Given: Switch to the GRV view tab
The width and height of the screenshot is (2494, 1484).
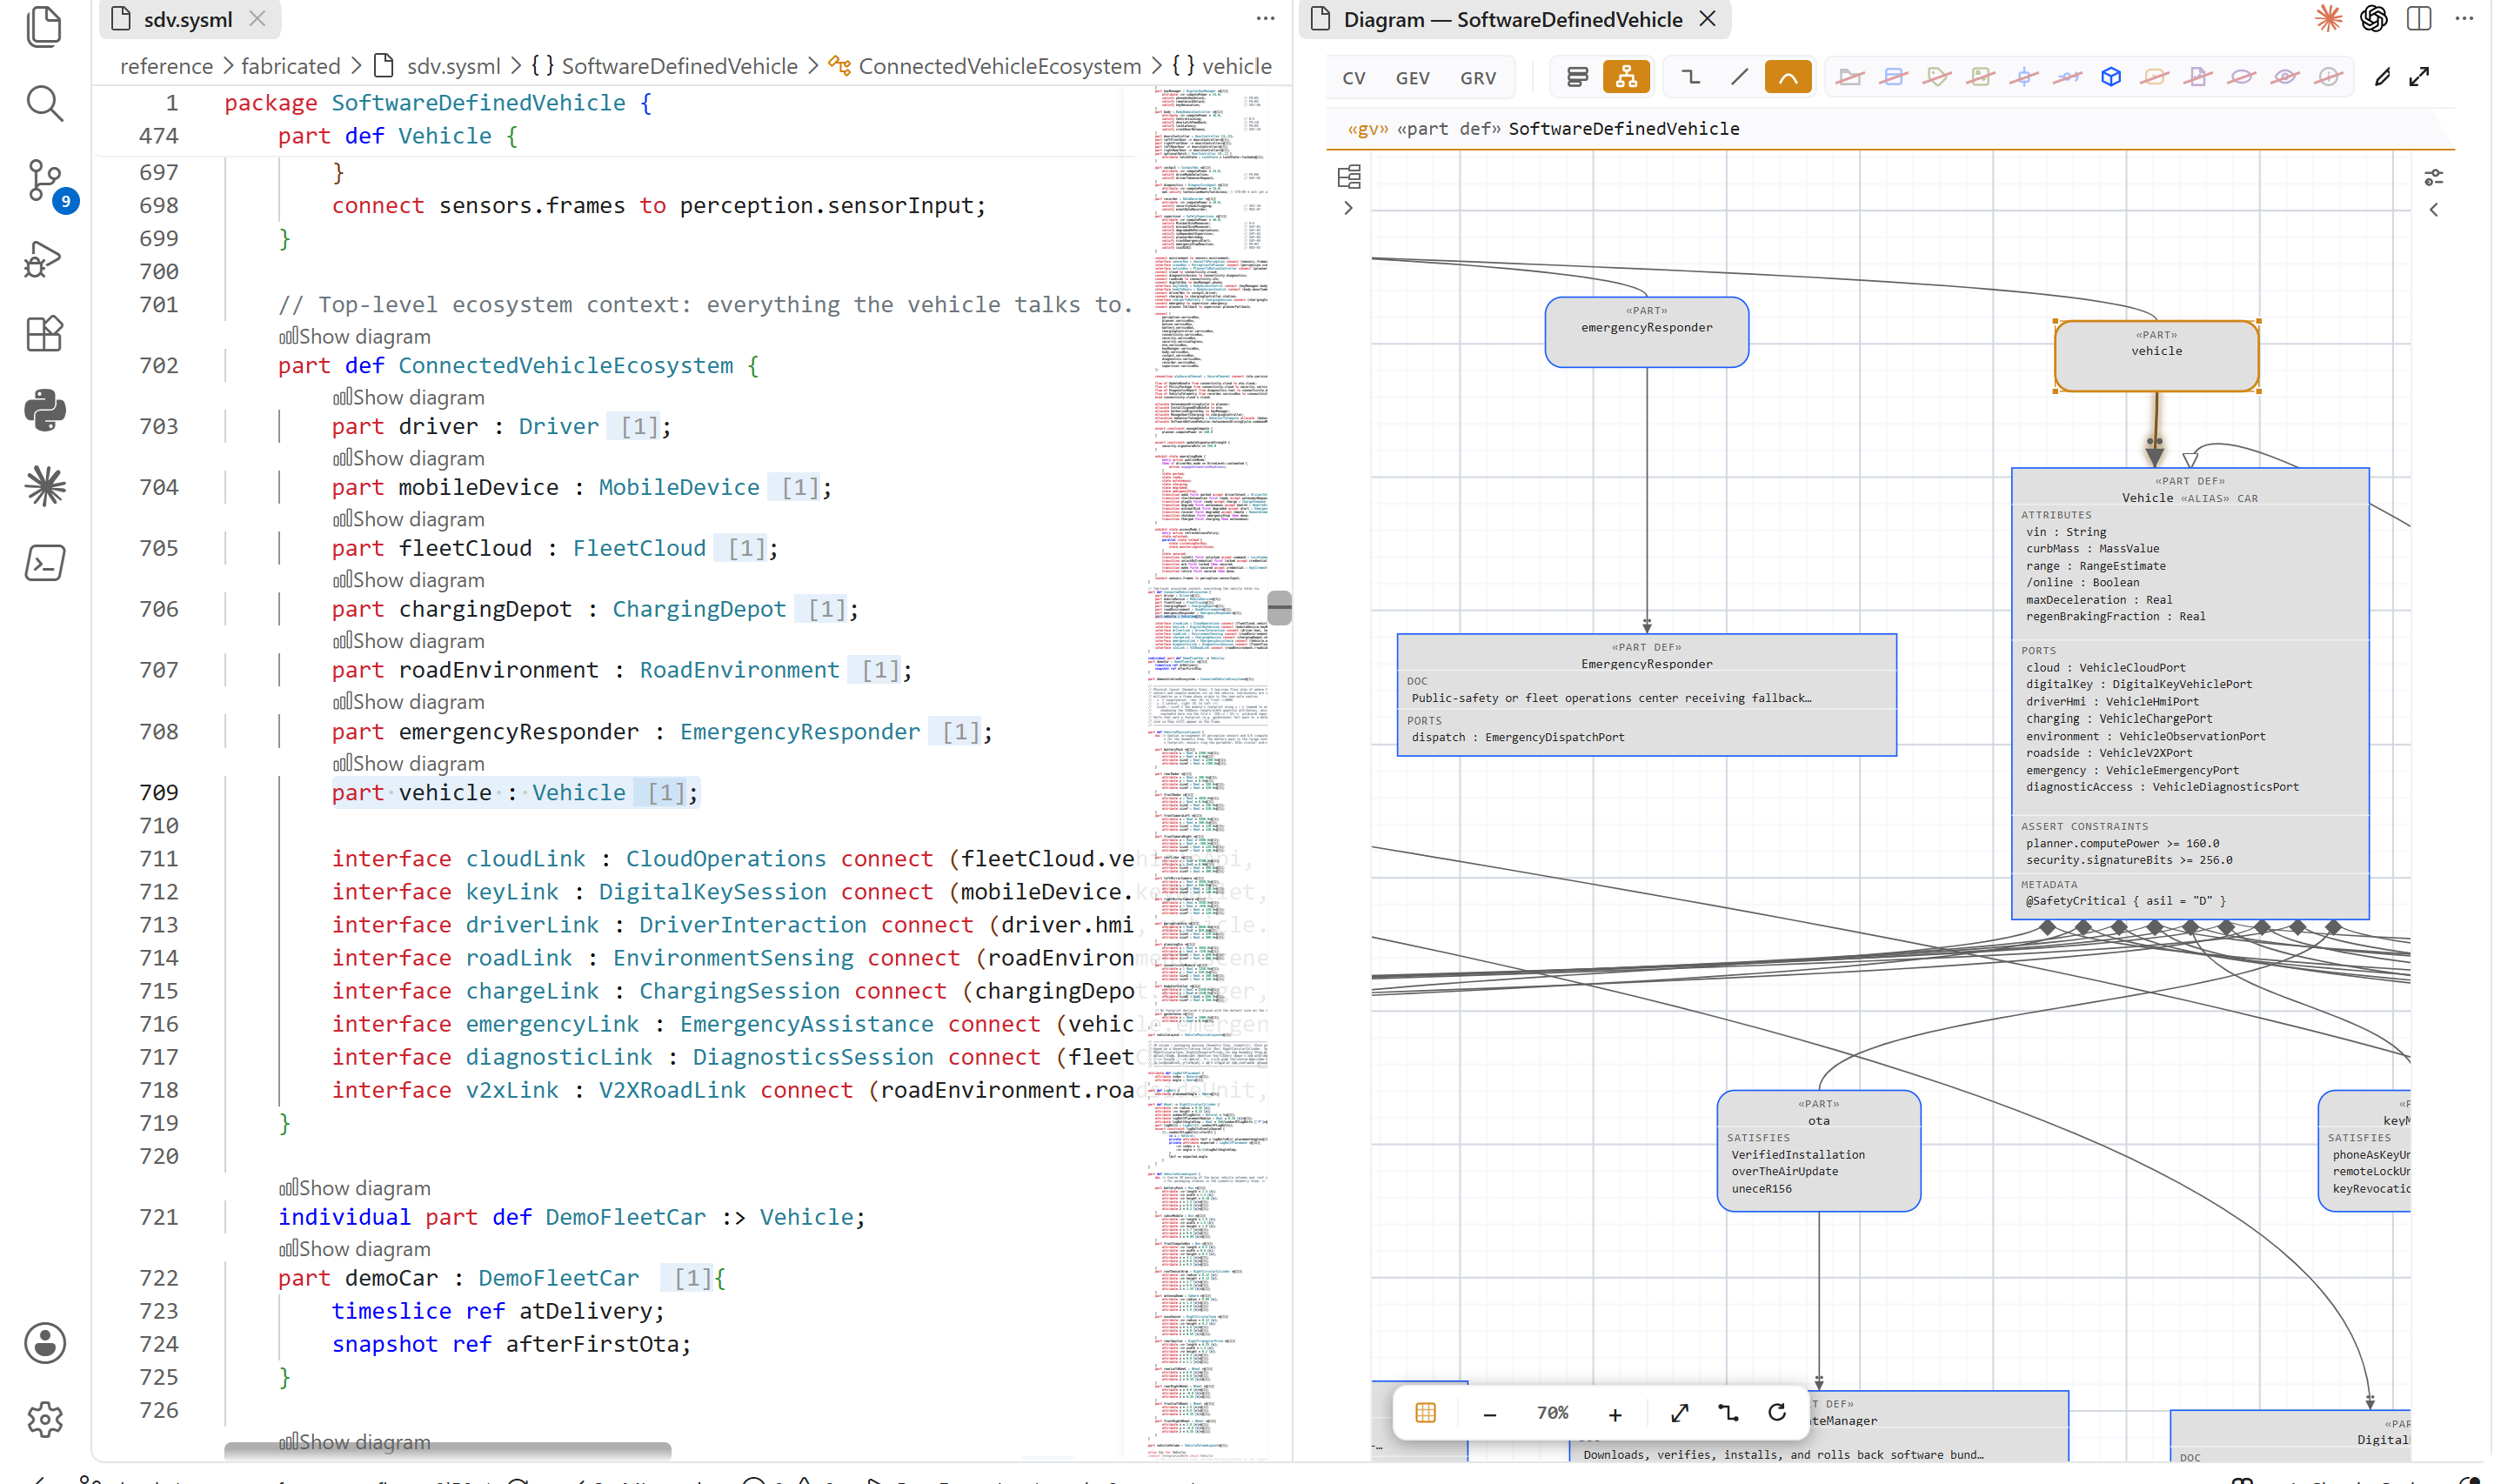Looking at the screenshot, I should (1478, 78).
